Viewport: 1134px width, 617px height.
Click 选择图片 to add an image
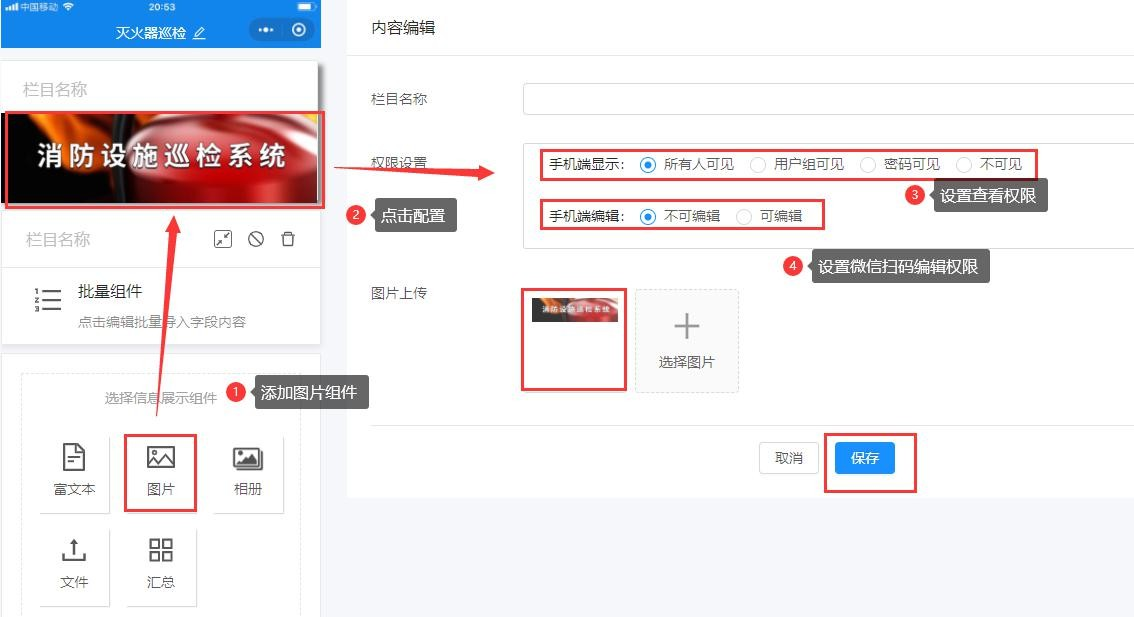687,340
